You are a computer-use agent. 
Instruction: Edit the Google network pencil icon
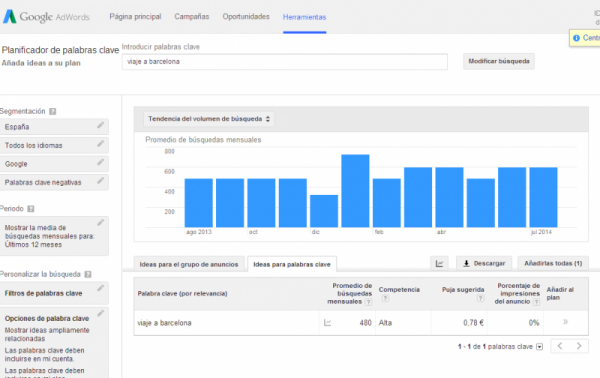pos(100,162)
